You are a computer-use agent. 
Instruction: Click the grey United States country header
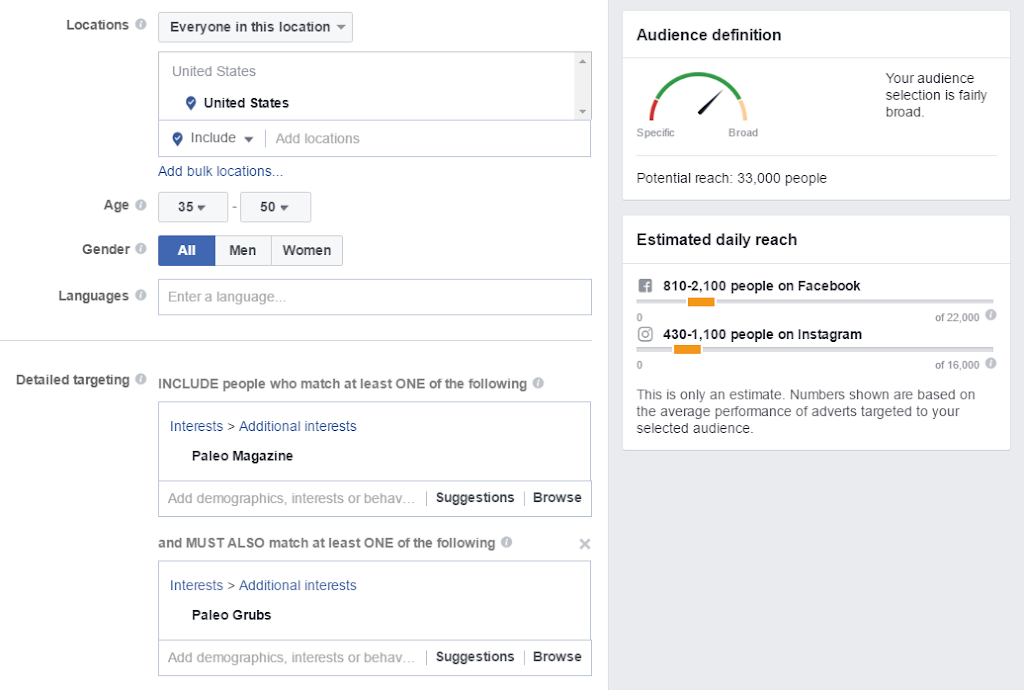tap(214, 71)
